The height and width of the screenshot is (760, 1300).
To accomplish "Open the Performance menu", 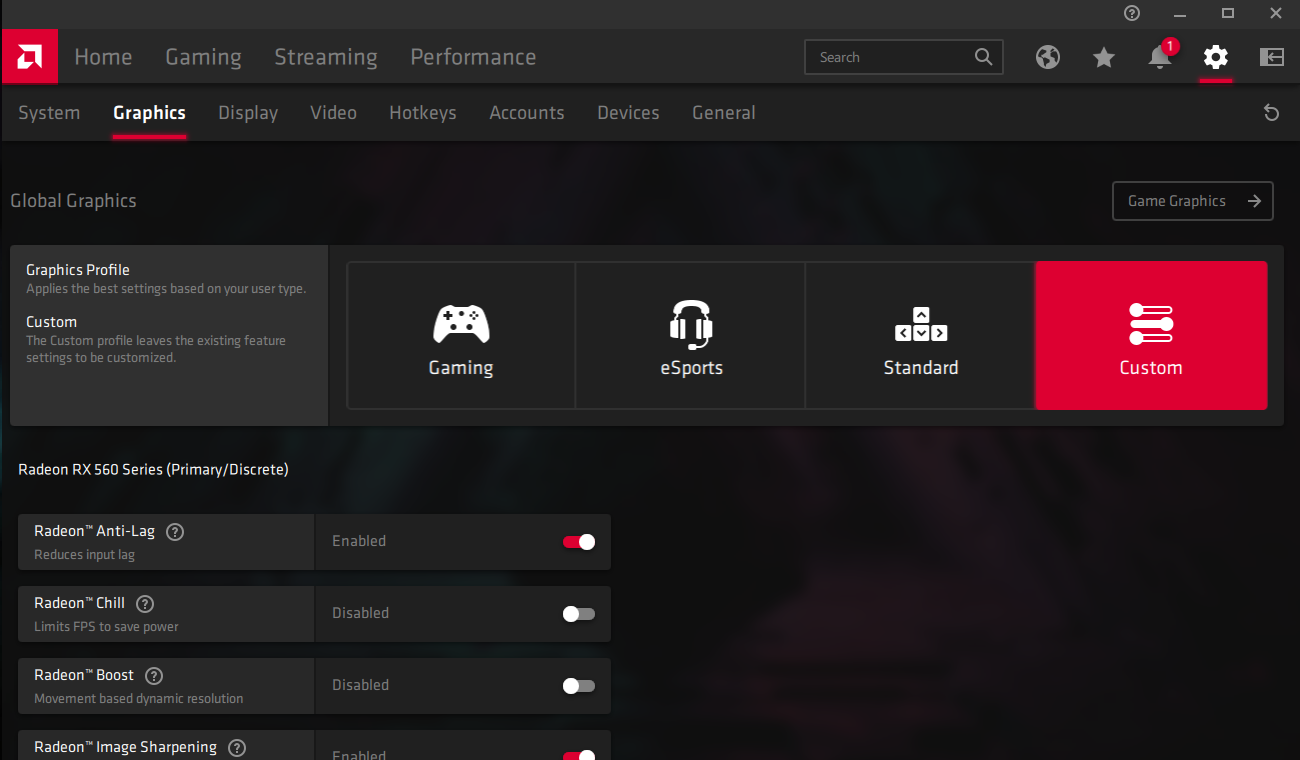I will pyautogui.click(x=473, y=57).
